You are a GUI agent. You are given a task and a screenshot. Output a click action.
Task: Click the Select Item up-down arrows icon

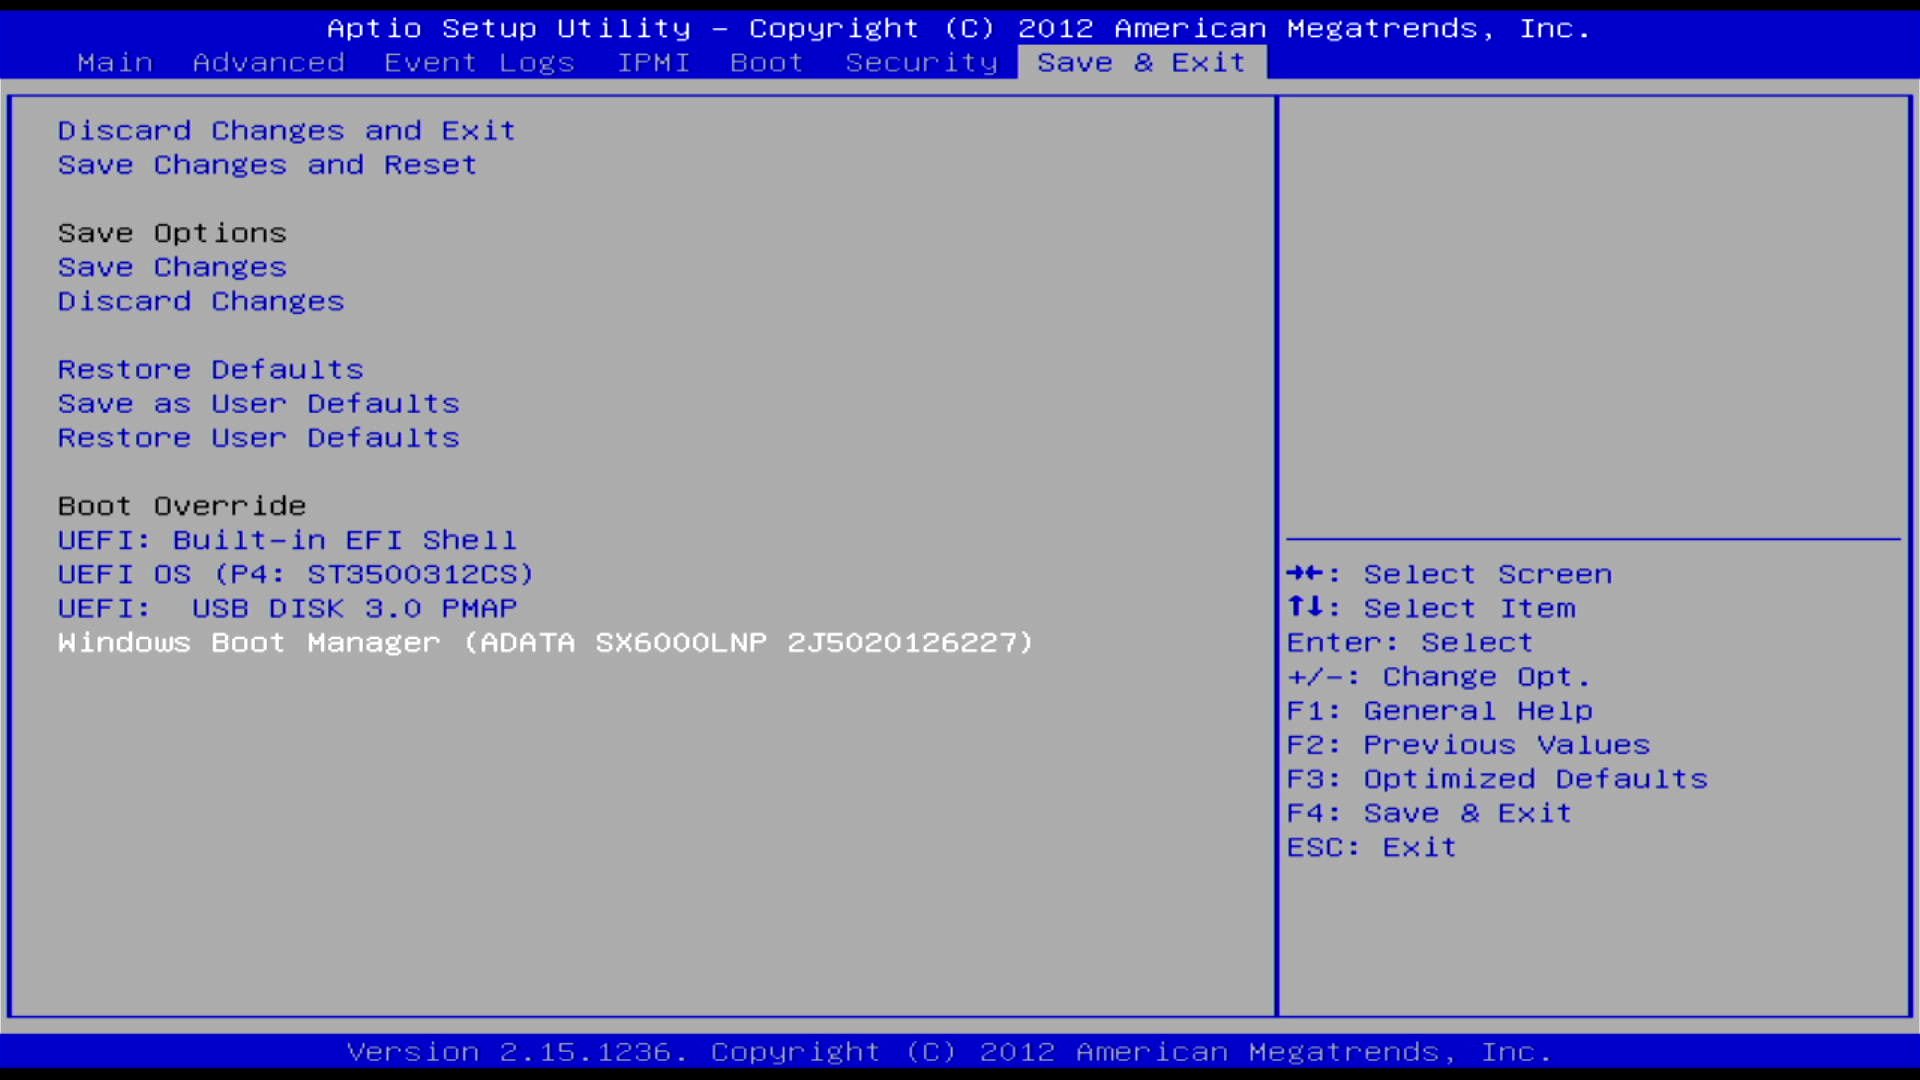(x=1305, y=607)
